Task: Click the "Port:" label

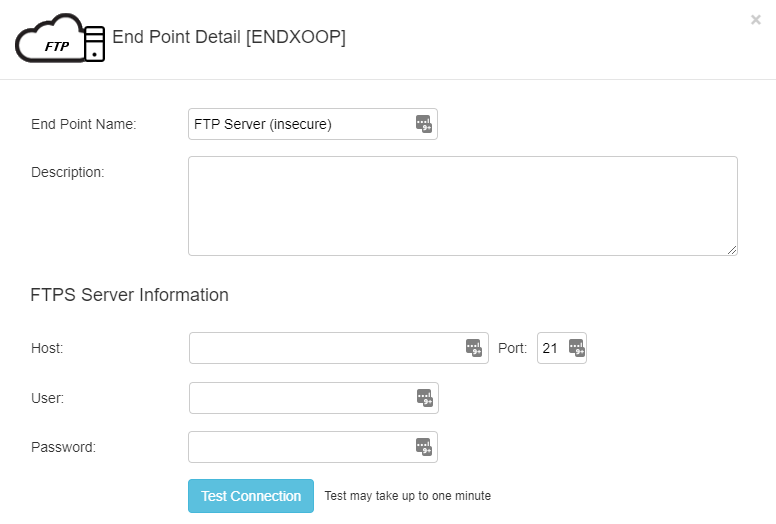Action: coord(512,348)
